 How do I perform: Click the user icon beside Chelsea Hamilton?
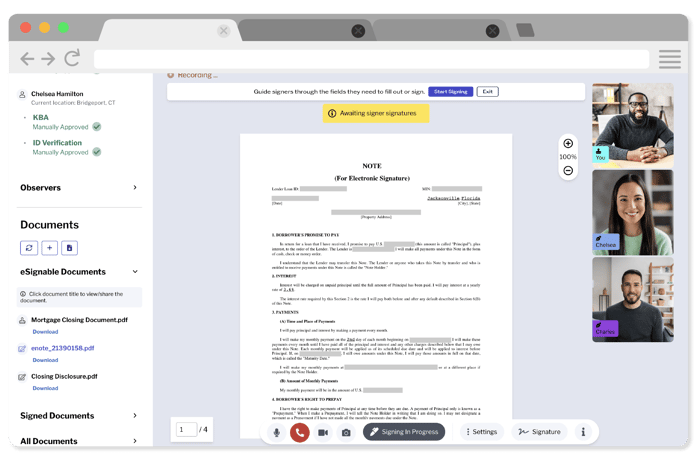(x=22, y=95)
